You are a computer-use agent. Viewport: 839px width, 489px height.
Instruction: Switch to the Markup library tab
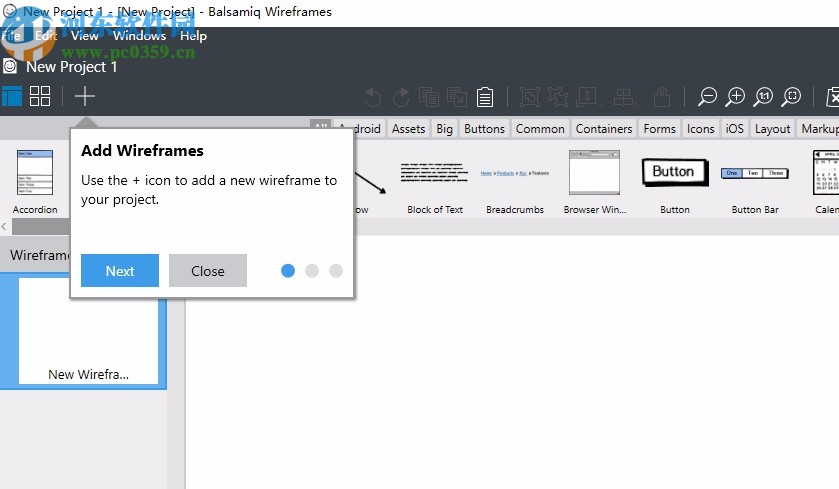point(819,129)
